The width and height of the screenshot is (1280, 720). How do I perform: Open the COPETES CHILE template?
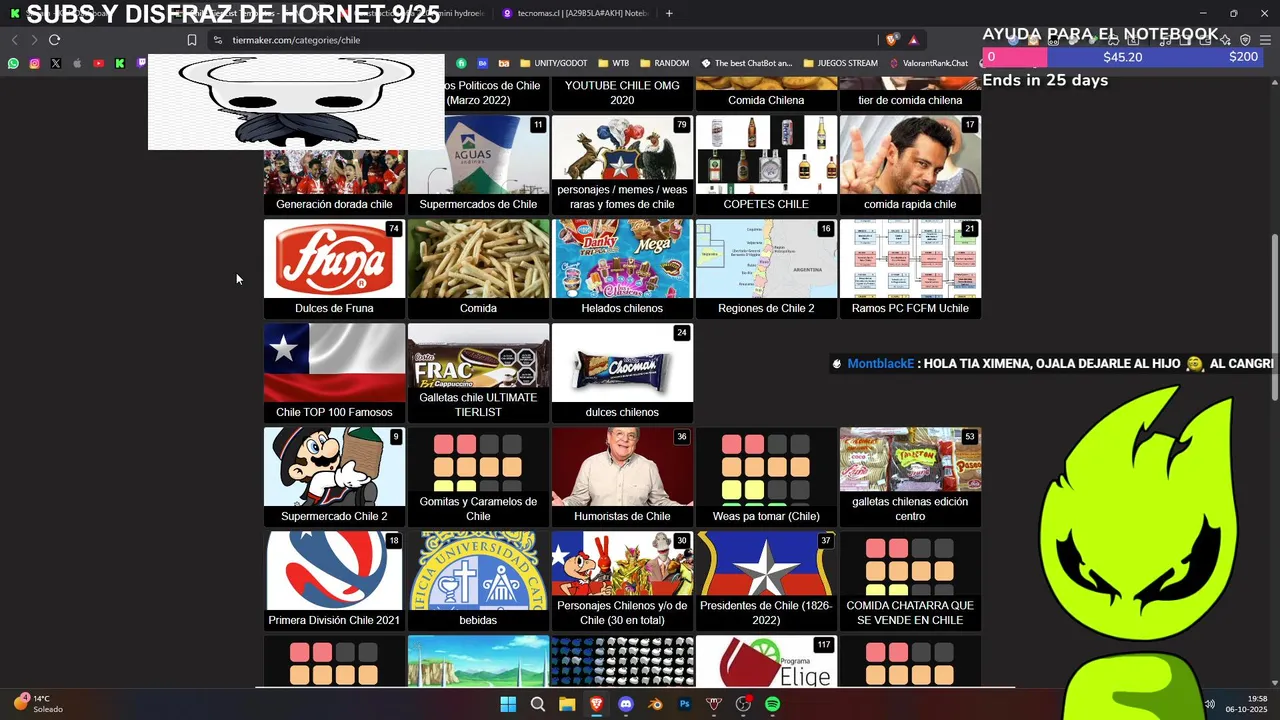click(766, 164)
